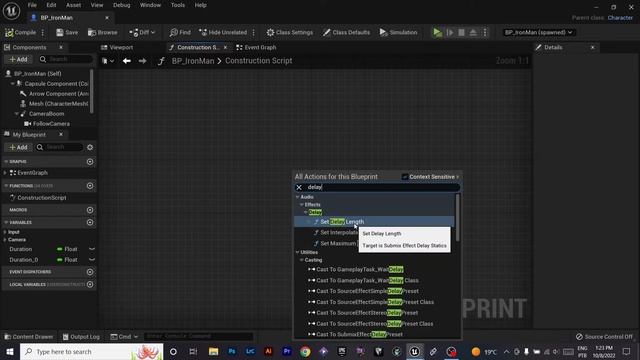This screenshot has width=640, height=360.
Task: Expand the Input variable category
Action: coord(5,232)
